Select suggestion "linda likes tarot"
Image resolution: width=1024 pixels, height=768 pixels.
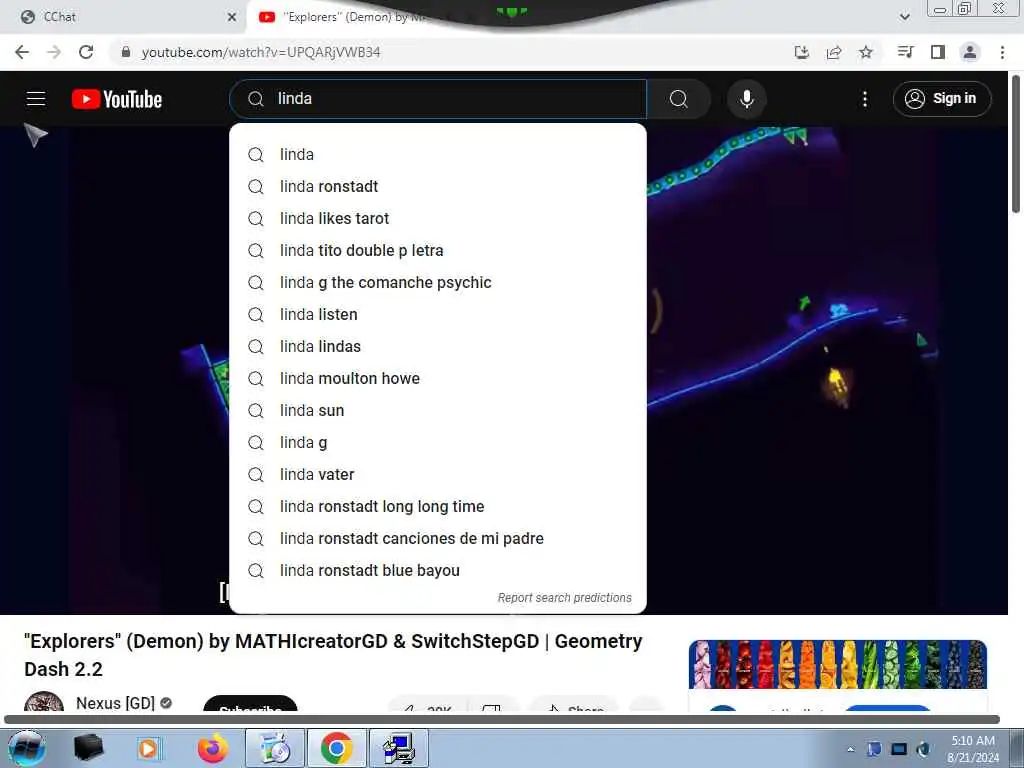pyautogui.click(x=438, y=218)
